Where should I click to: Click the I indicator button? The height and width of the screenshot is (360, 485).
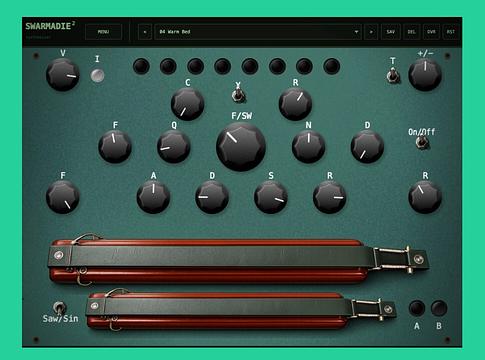pyautogui.click(x=97, y=76)
